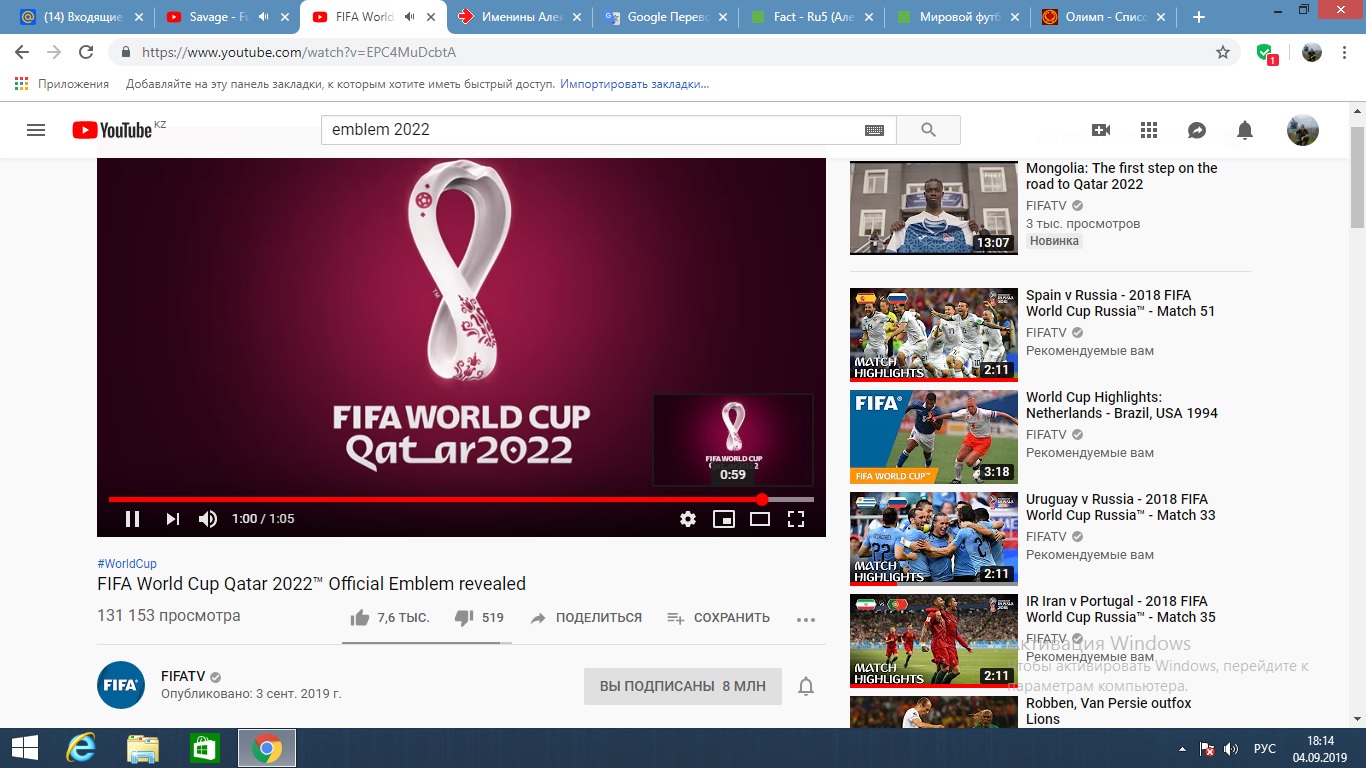Click the ВЫ ПОДПИСАНЫ subscribed button
The width and height of the screenshot is (1366, 768).
click(683, 686)
